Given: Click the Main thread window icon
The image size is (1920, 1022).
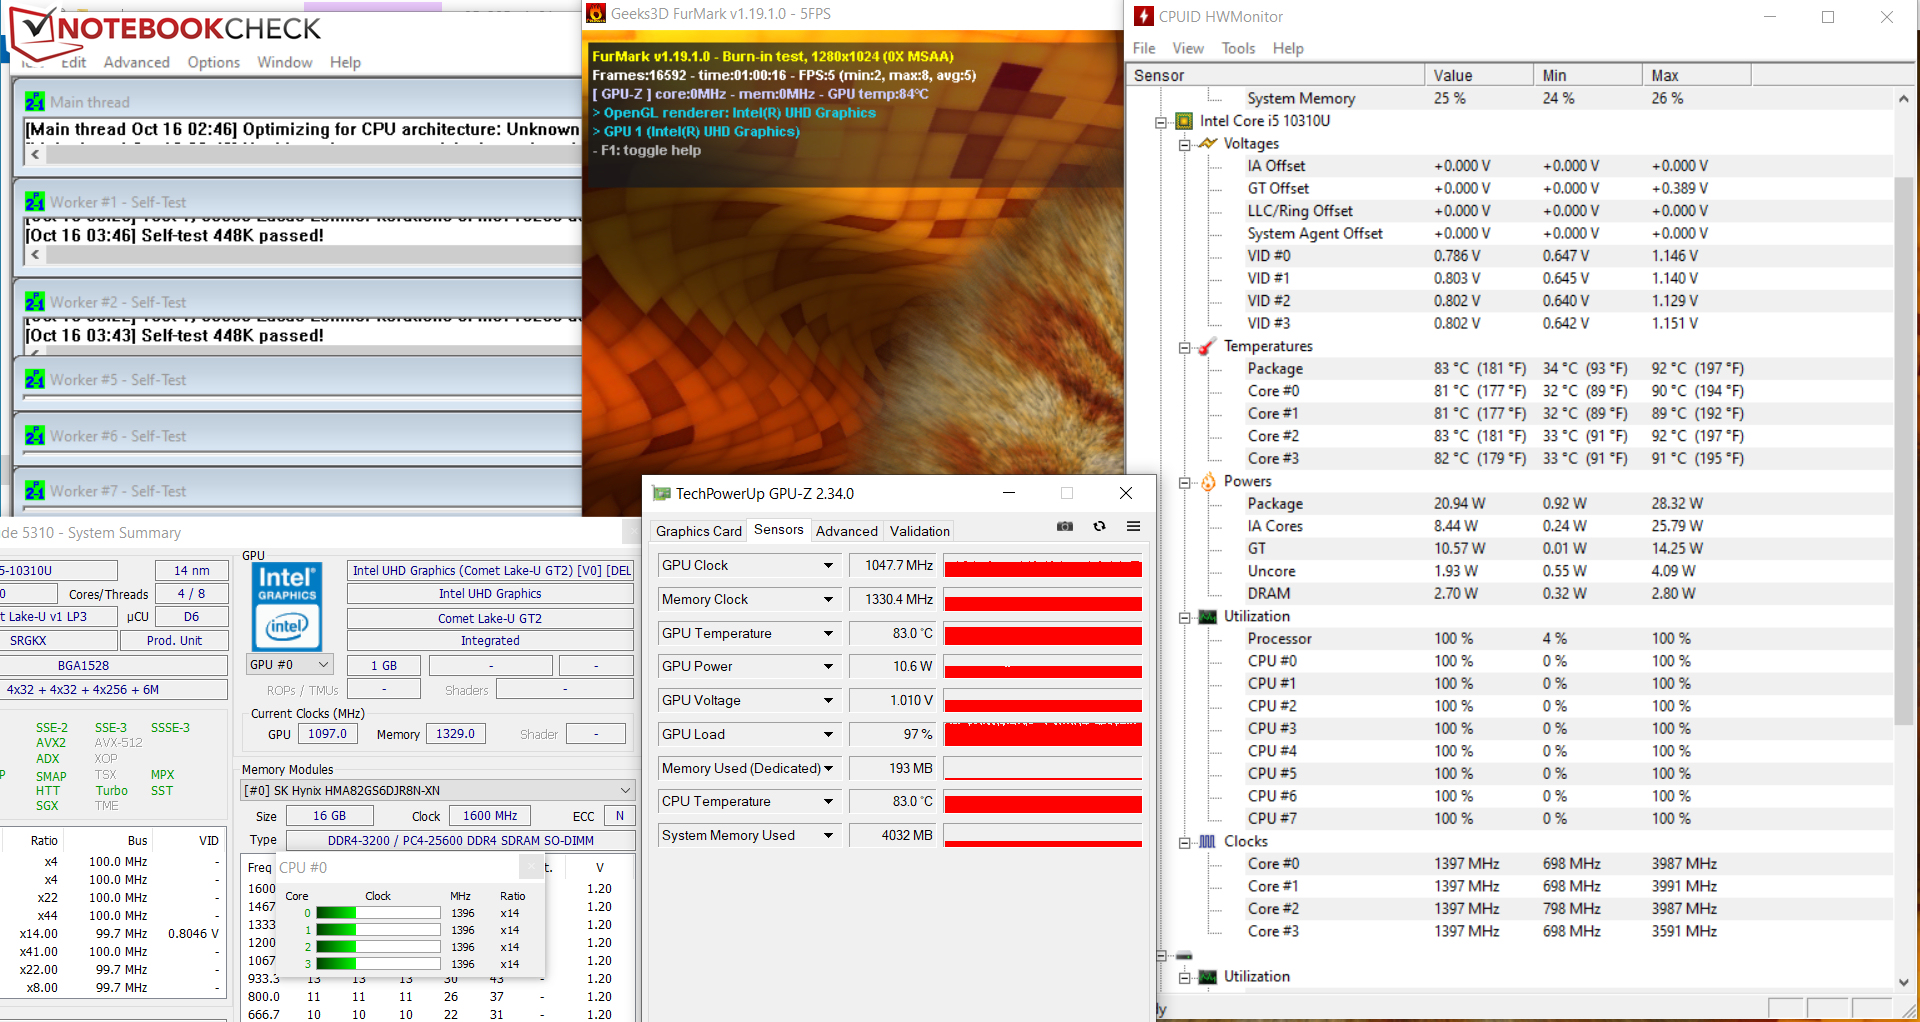Looking at the screenshot, I should pos(35,102).
